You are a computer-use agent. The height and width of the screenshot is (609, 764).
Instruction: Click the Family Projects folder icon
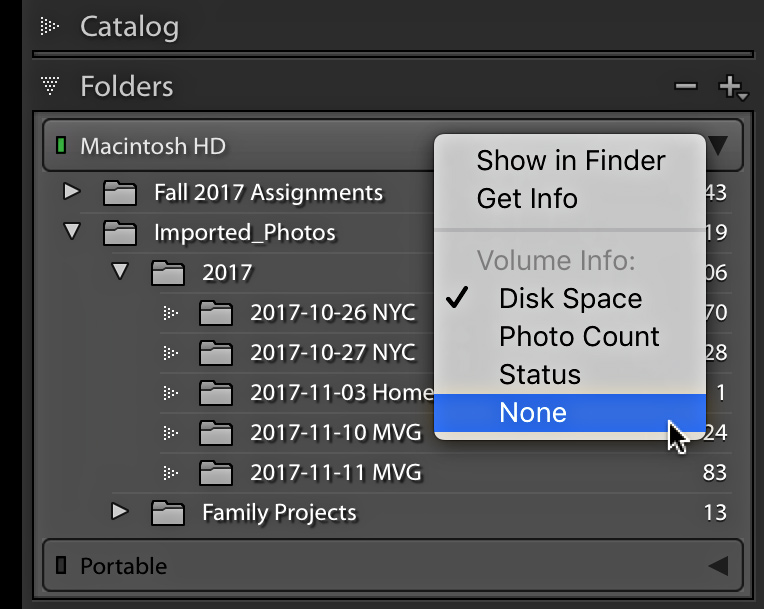pyautogui.click(x=168, y=513)
